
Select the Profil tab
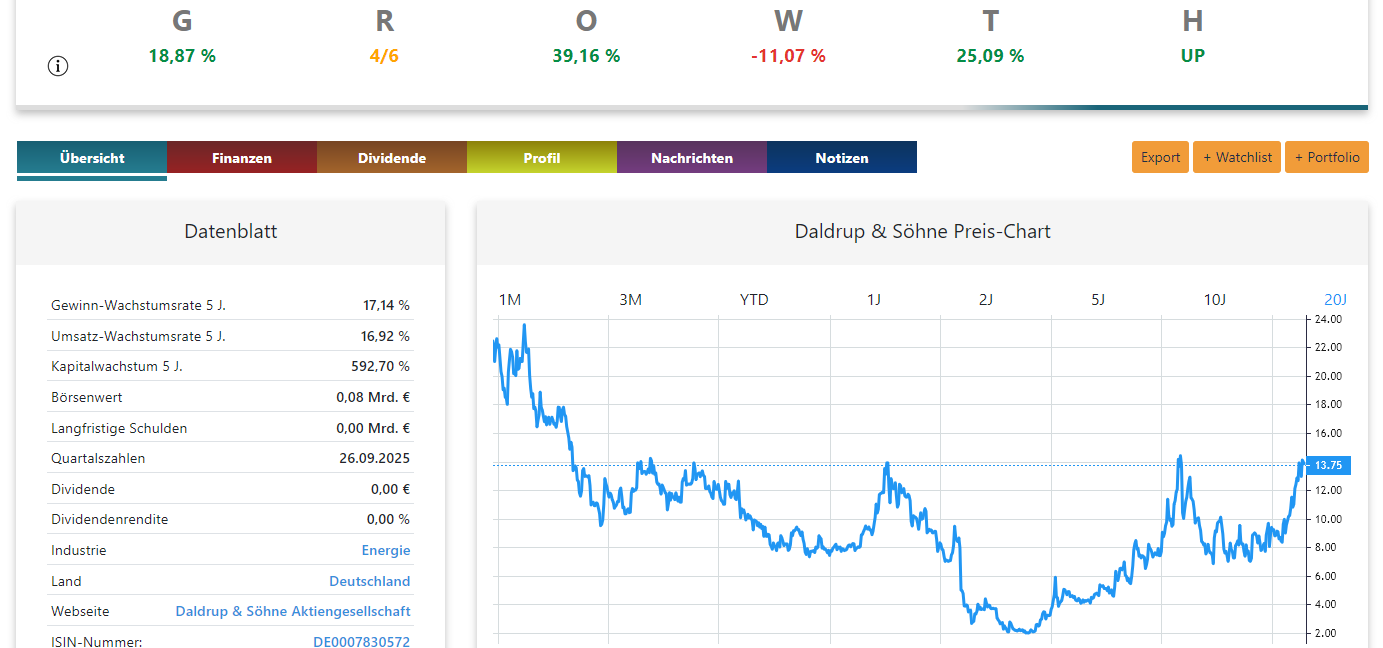(x=542, y=158)
